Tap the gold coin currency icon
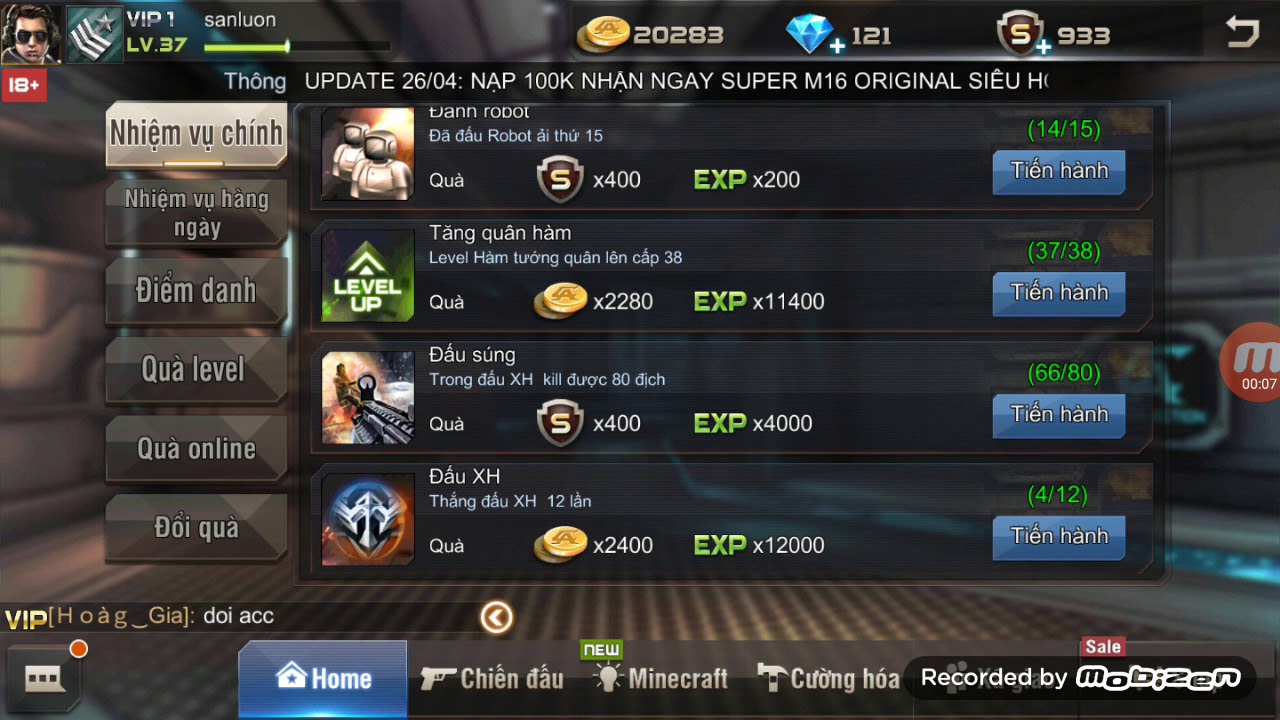Viewport: 1280px width, 720px height. pos(603,34)
